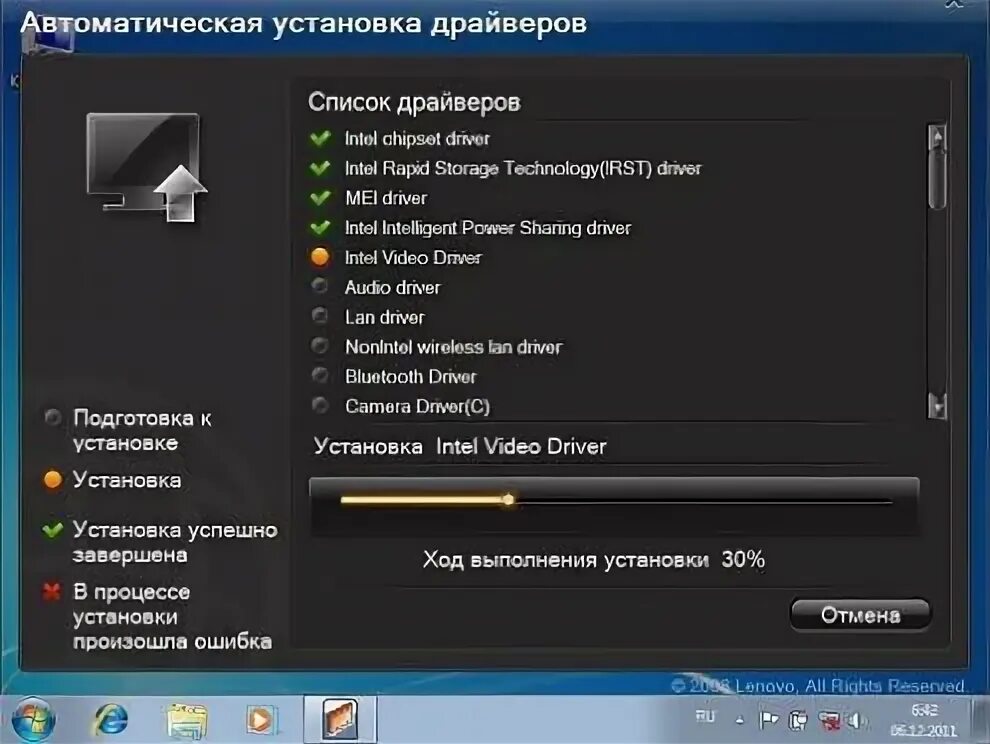
Task: Click the grey pending dot beside Bluetooth Driver
Action: pyautogui.click(x=320, y=375)
